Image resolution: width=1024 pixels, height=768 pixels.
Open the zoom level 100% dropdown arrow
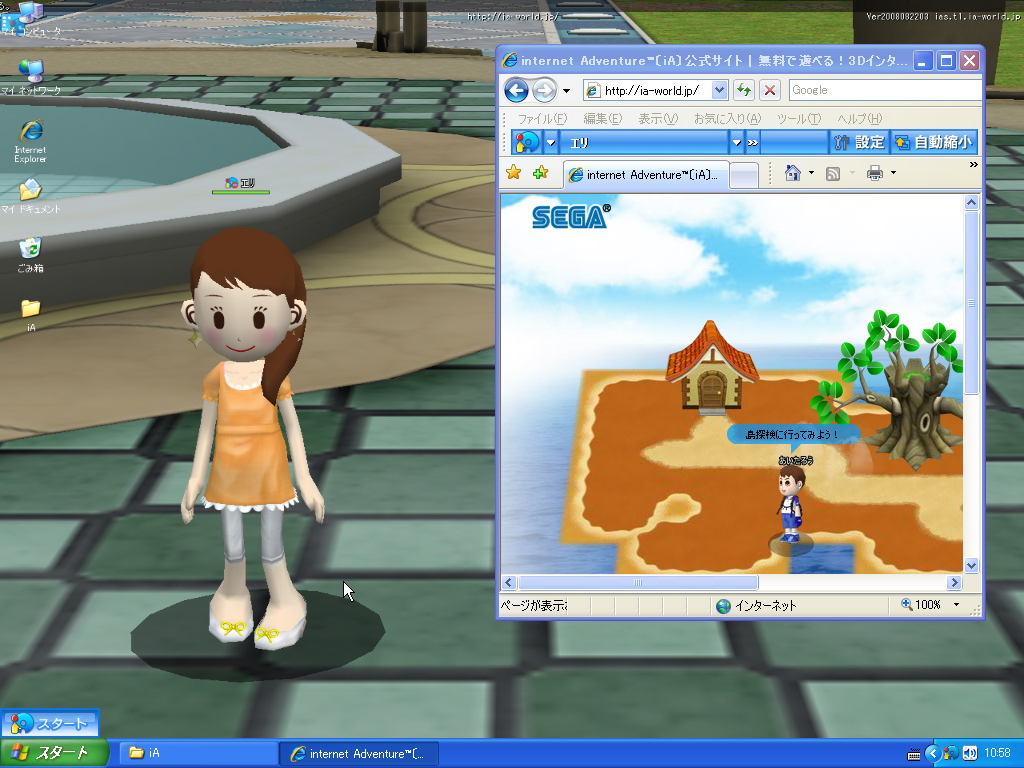coord(957,605)
